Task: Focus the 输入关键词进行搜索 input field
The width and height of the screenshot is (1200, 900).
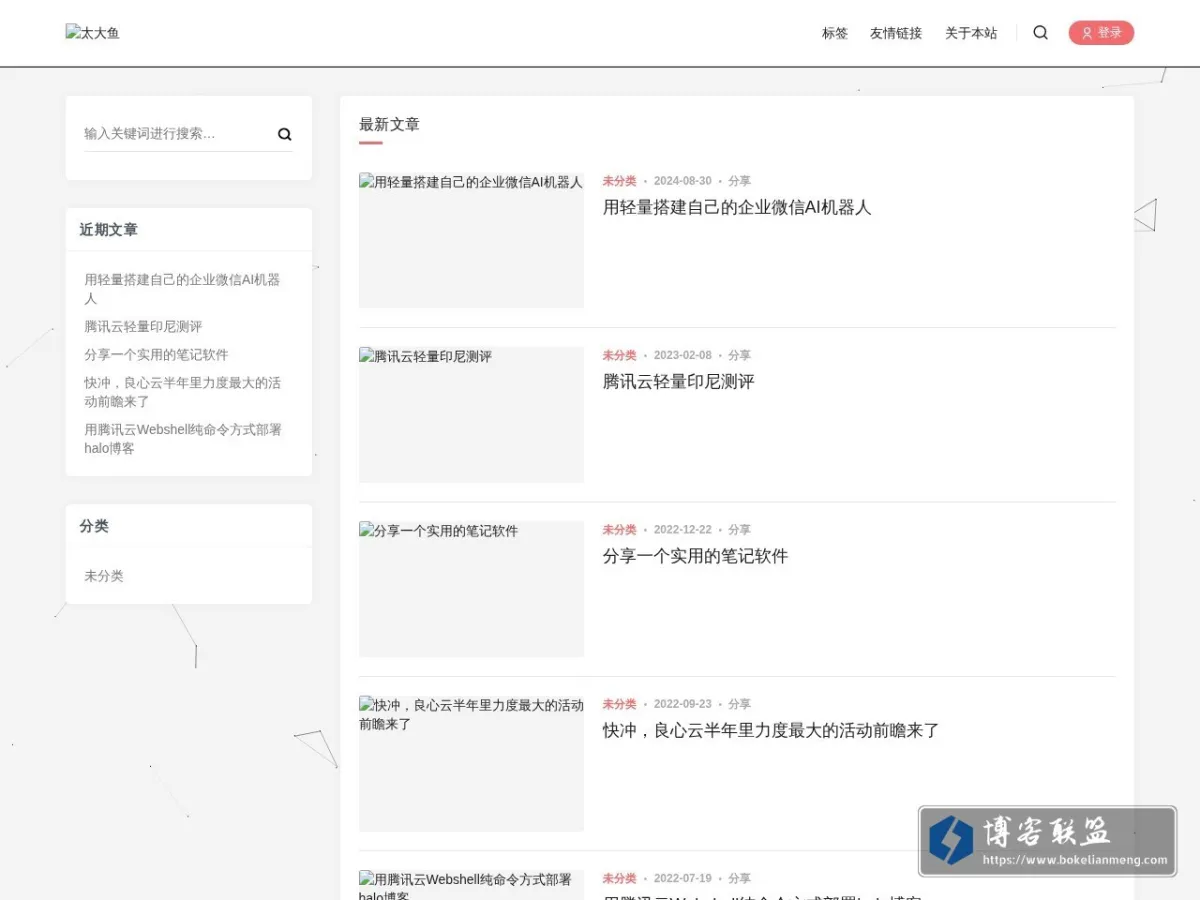Action: [x=178, y=134]
